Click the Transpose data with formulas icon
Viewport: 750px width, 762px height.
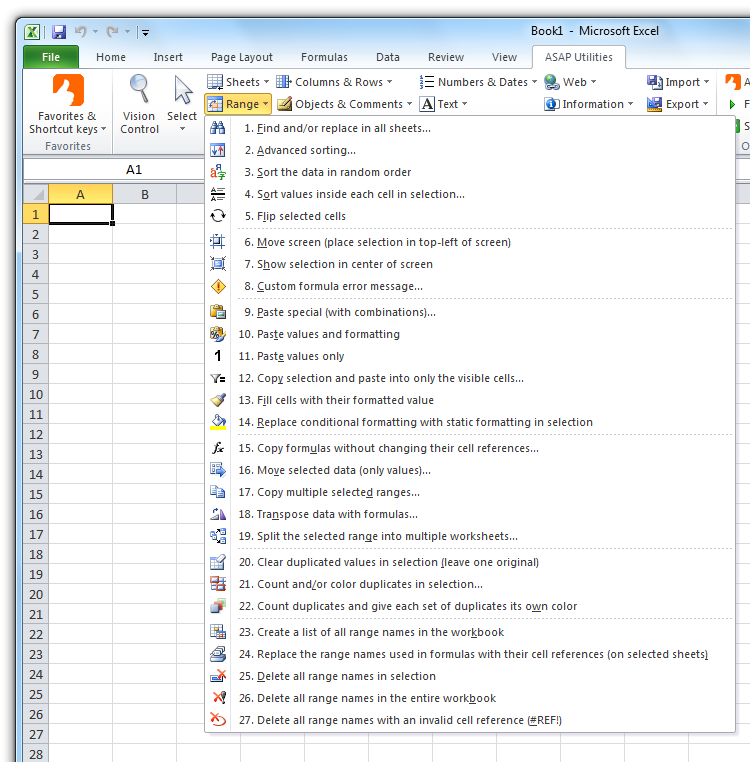pyautogui.click(x=218, y=514)
